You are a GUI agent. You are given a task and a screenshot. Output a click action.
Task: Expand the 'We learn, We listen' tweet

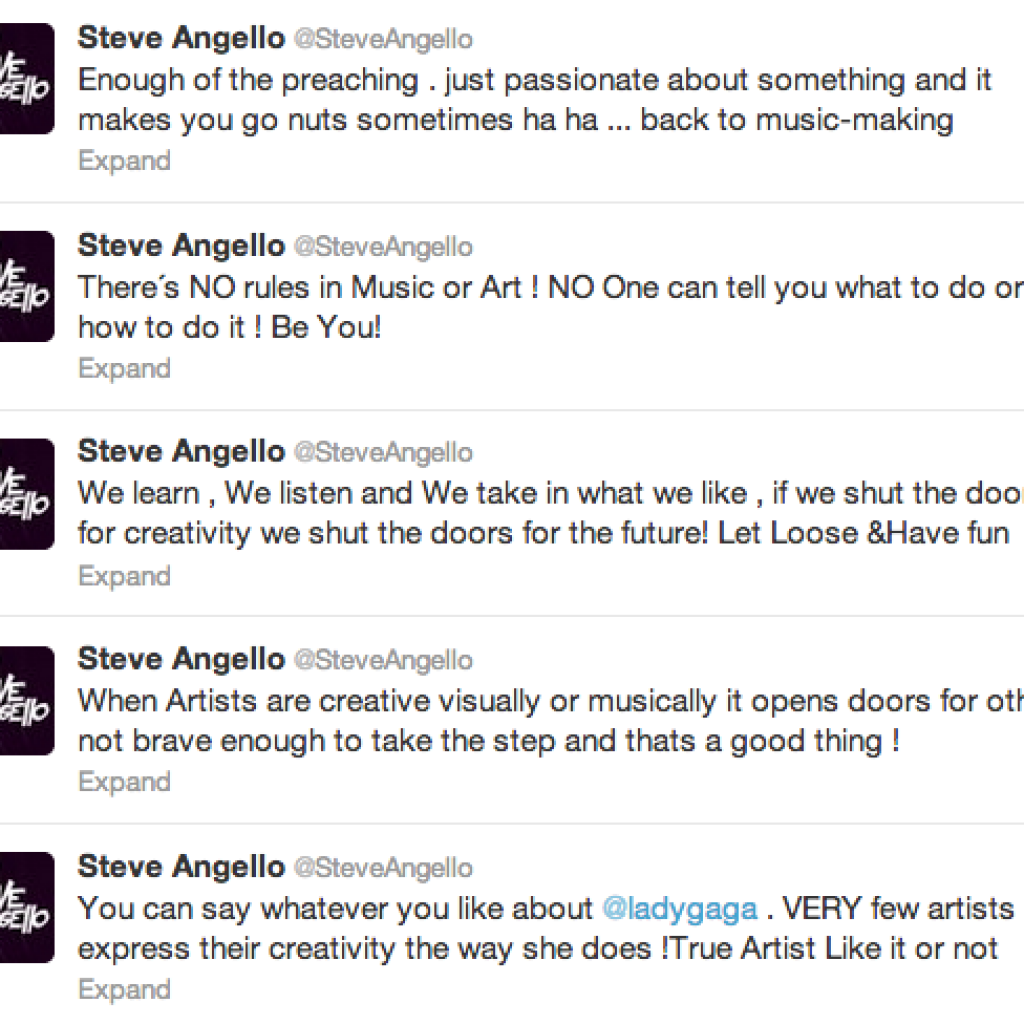[124, 576]
